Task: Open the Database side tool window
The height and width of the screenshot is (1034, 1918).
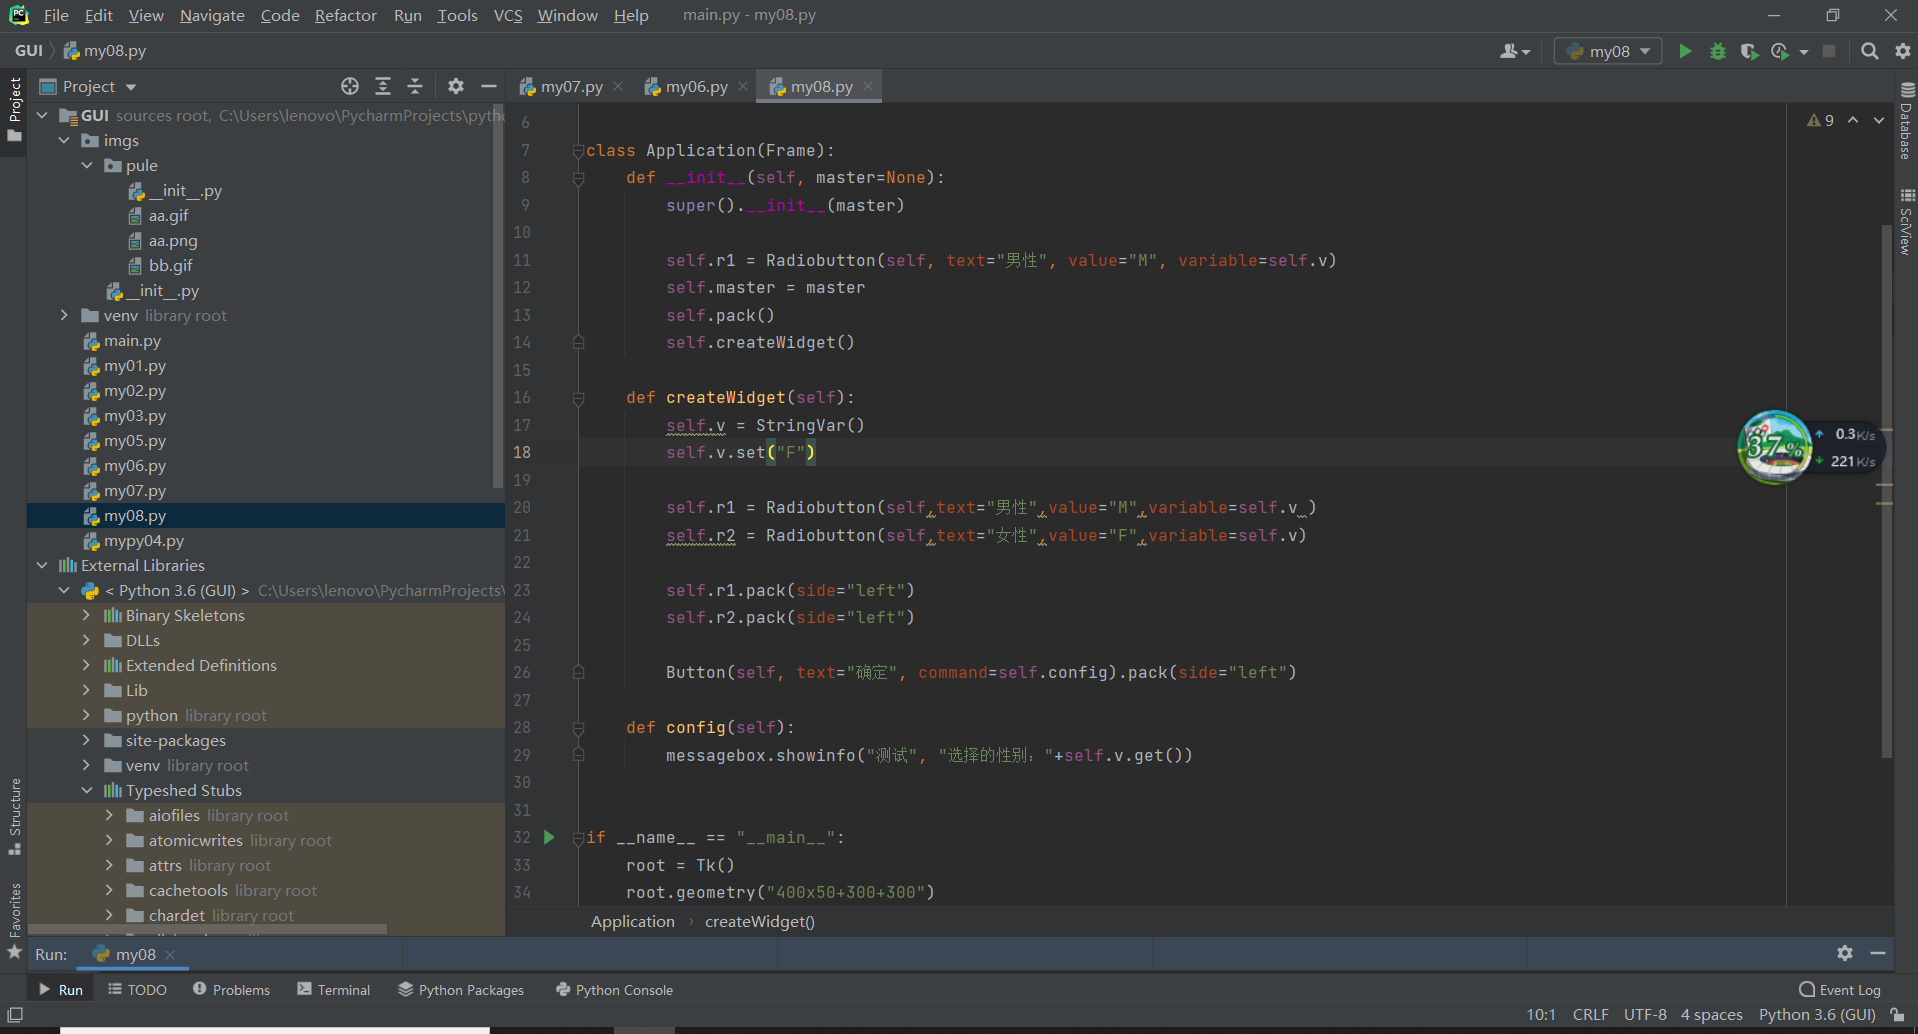Action: [1906, 122]
